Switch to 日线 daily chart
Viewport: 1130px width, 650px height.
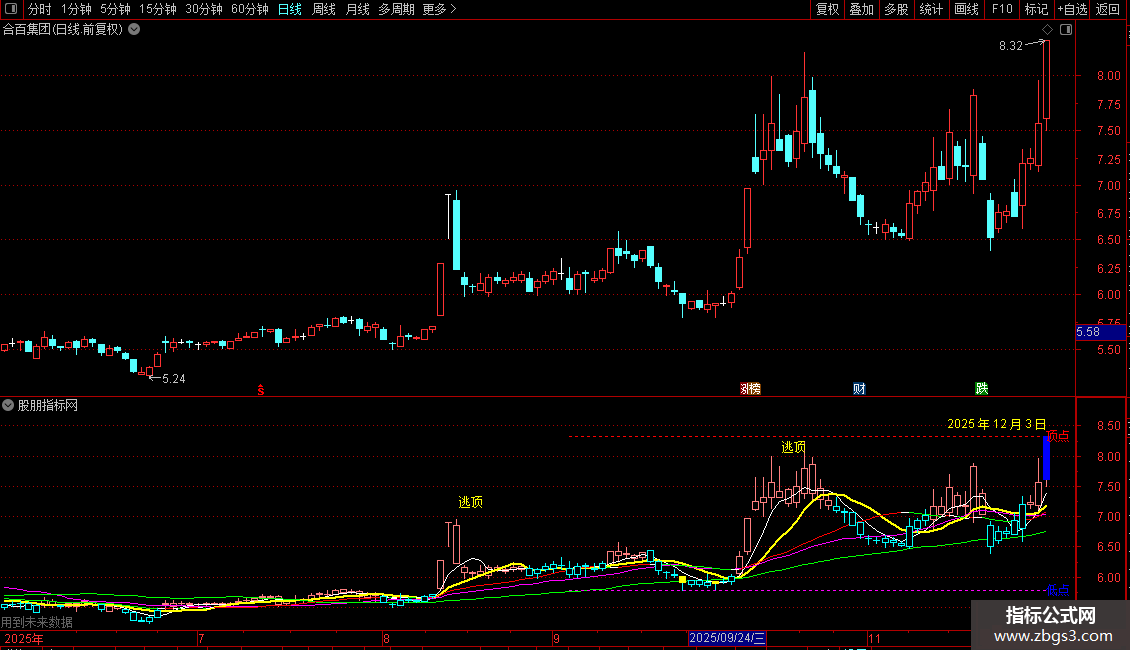click(x=290, y=9)
